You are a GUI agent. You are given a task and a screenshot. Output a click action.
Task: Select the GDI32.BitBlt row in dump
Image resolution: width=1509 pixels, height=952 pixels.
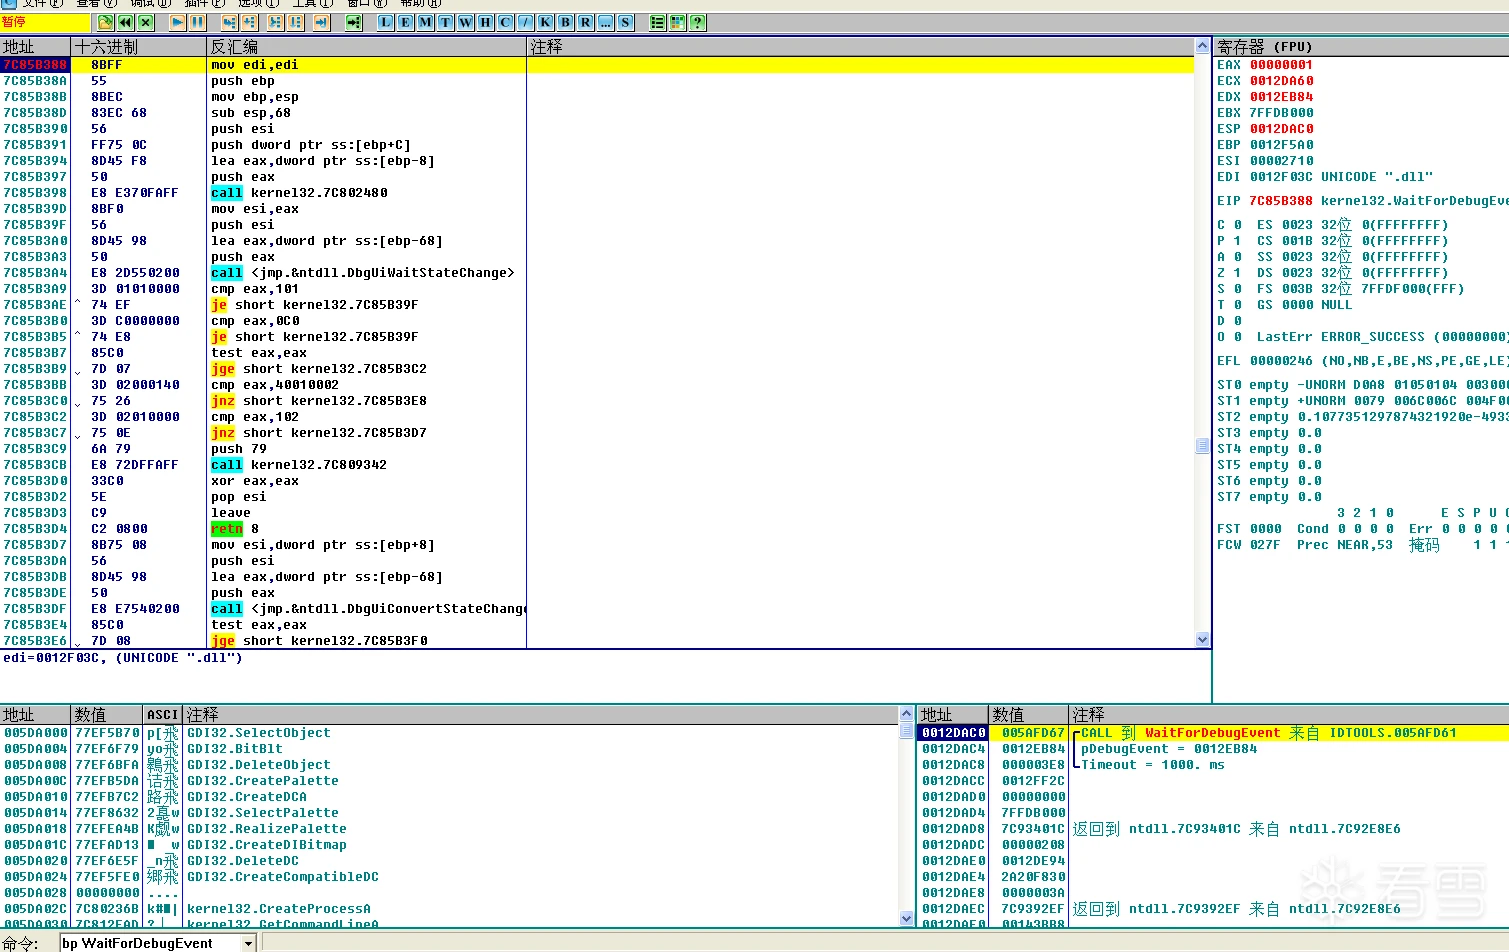[x=450, y=749]
